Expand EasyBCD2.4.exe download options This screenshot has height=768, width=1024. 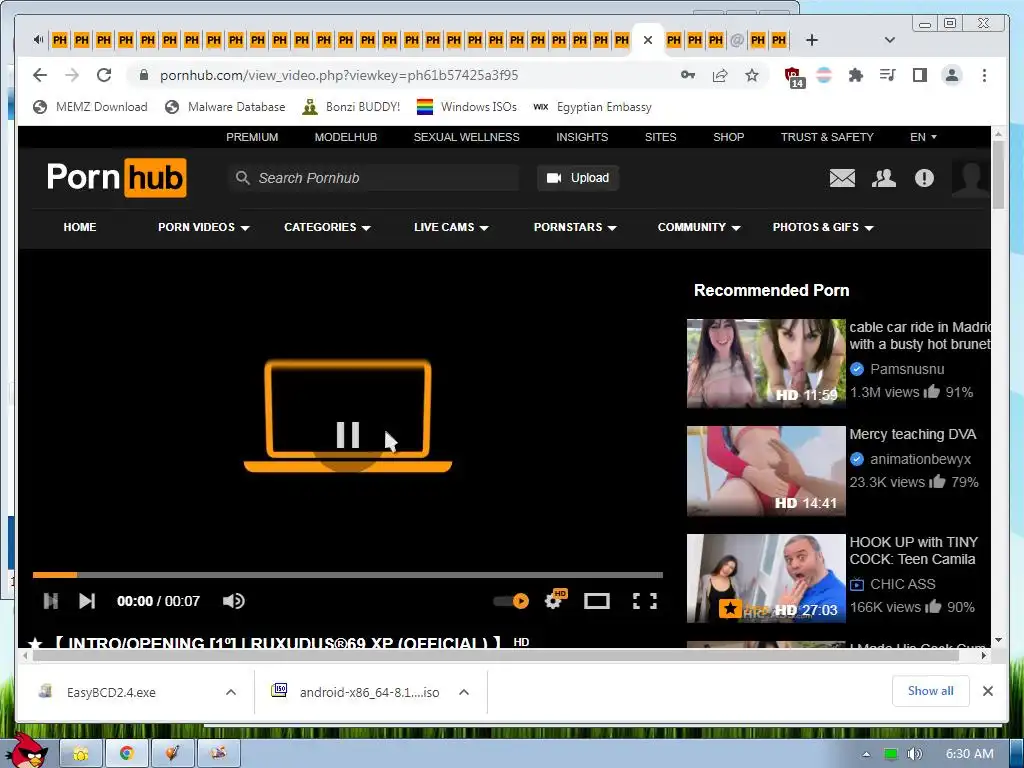point(231,692)
